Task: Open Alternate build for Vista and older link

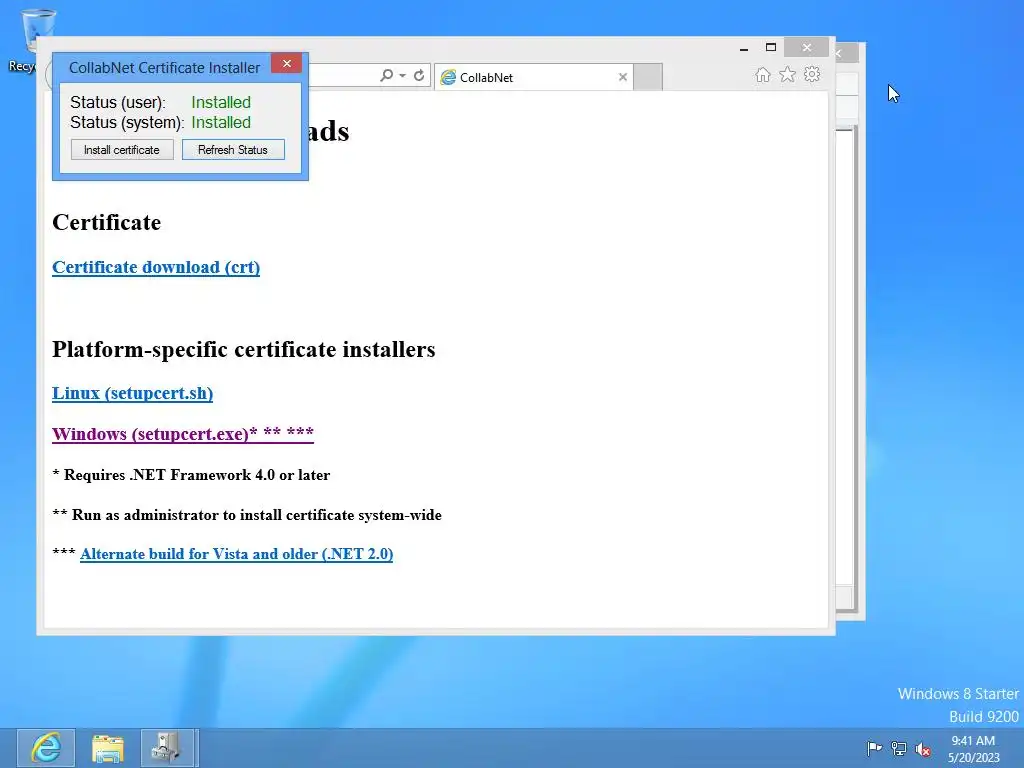Action: 236,554
